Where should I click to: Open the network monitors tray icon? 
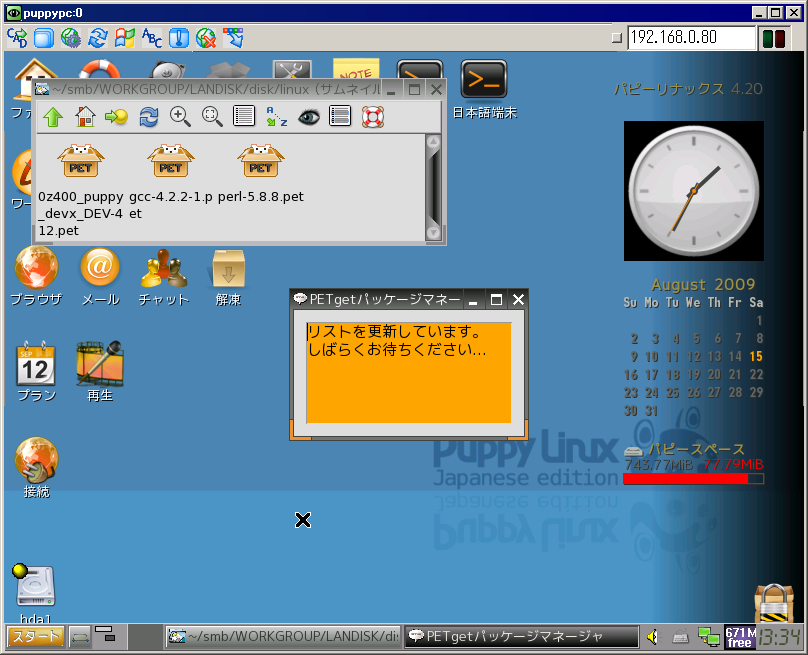709,637
